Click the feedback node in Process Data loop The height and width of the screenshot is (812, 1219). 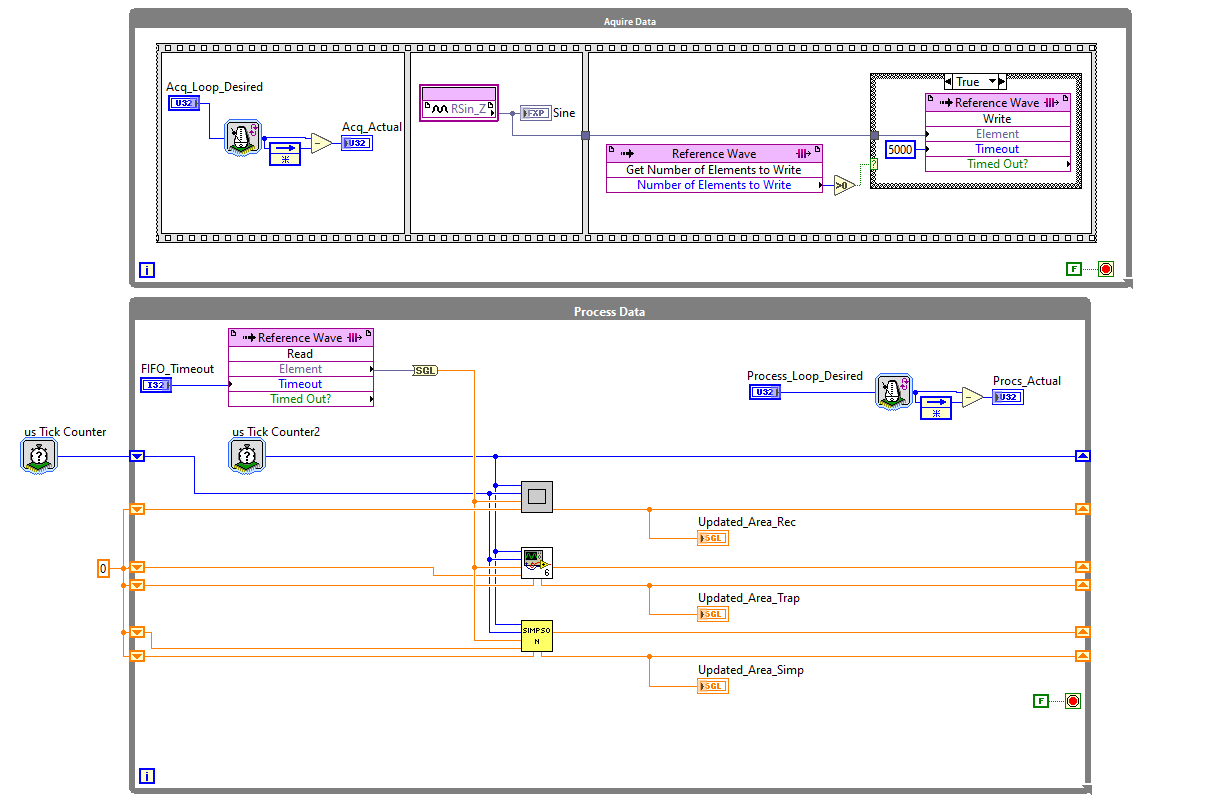935,406
